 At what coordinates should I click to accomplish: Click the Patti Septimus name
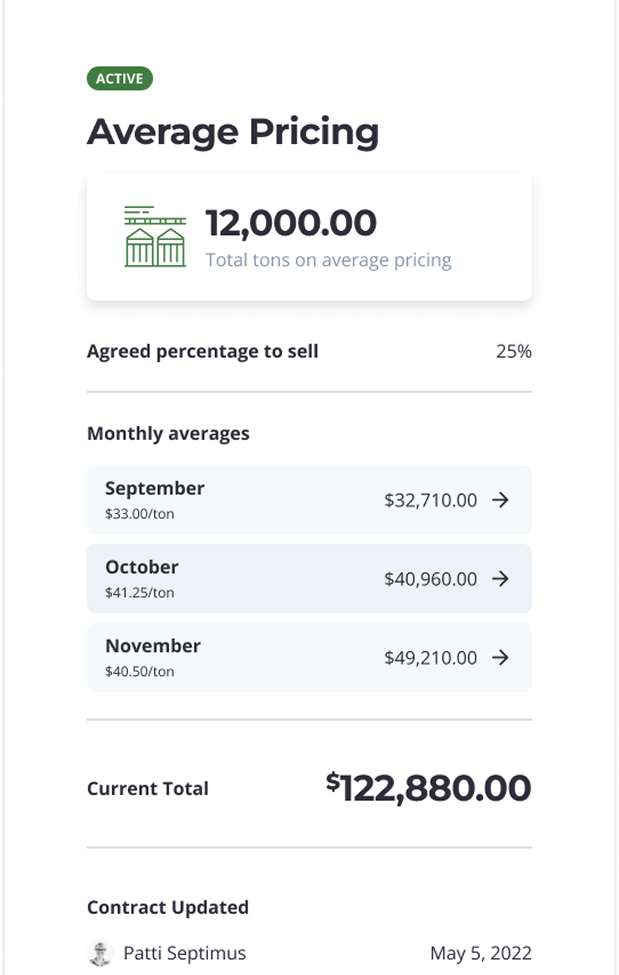click(x=184, y=953)
